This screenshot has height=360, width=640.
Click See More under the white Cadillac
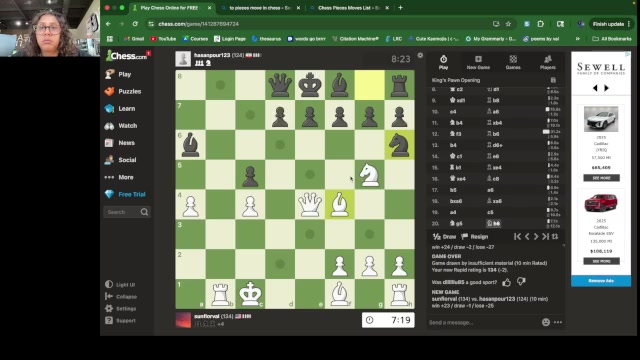[601, 178]
